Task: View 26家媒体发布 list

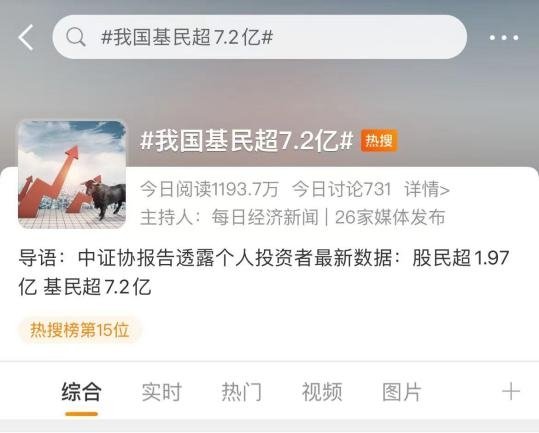Action: click(x=390, y=217)
